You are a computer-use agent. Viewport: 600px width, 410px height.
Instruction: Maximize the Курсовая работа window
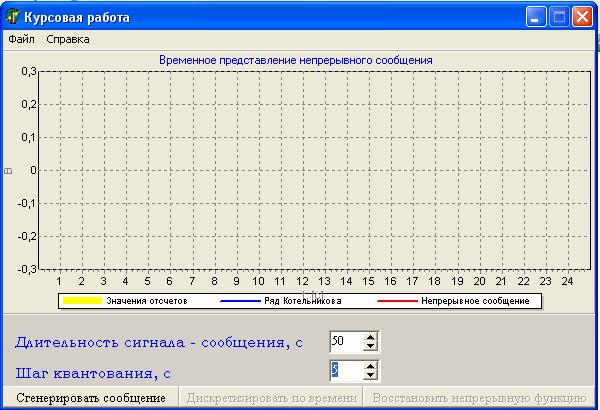click(x=559, y=17)
